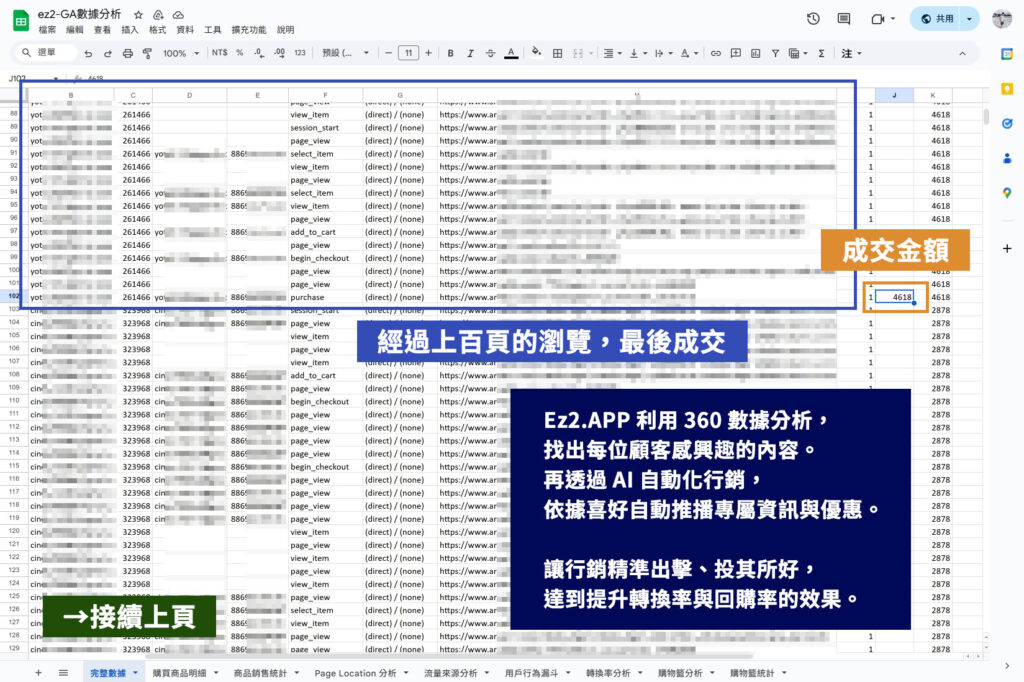Decrease font size with minus
The image size is (1024, 682).
389,53
